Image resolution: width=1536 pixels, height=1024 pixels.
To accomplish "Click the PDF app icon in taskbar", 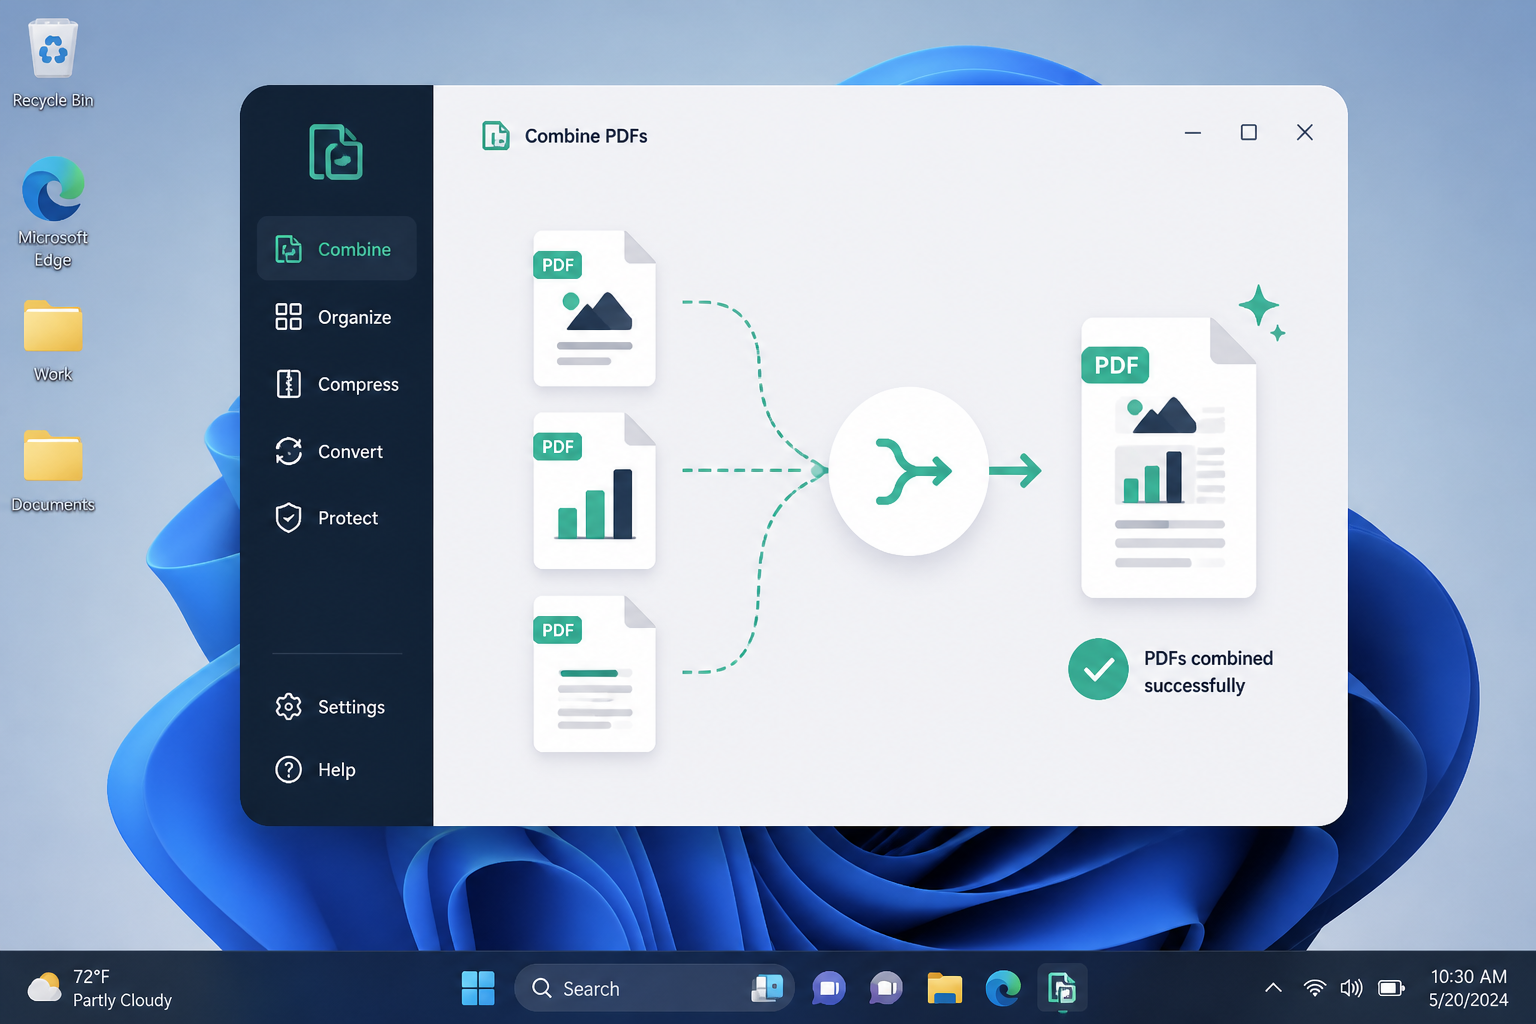I will [x=1062, y=988].
